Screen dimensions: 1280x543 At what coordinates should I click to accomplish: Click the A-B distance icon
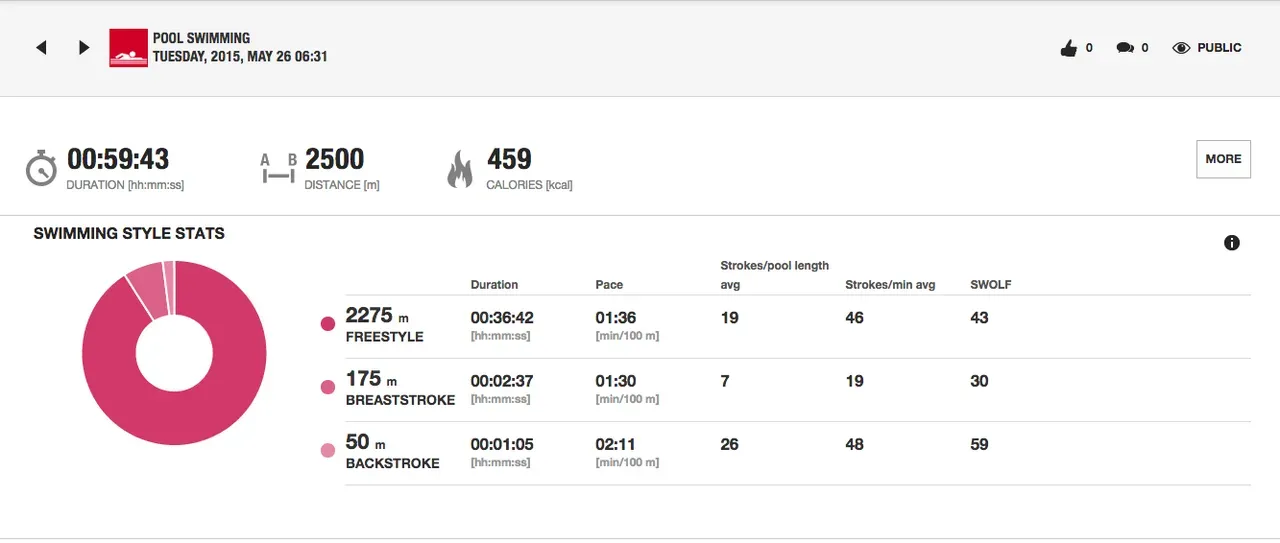[278, 168]
